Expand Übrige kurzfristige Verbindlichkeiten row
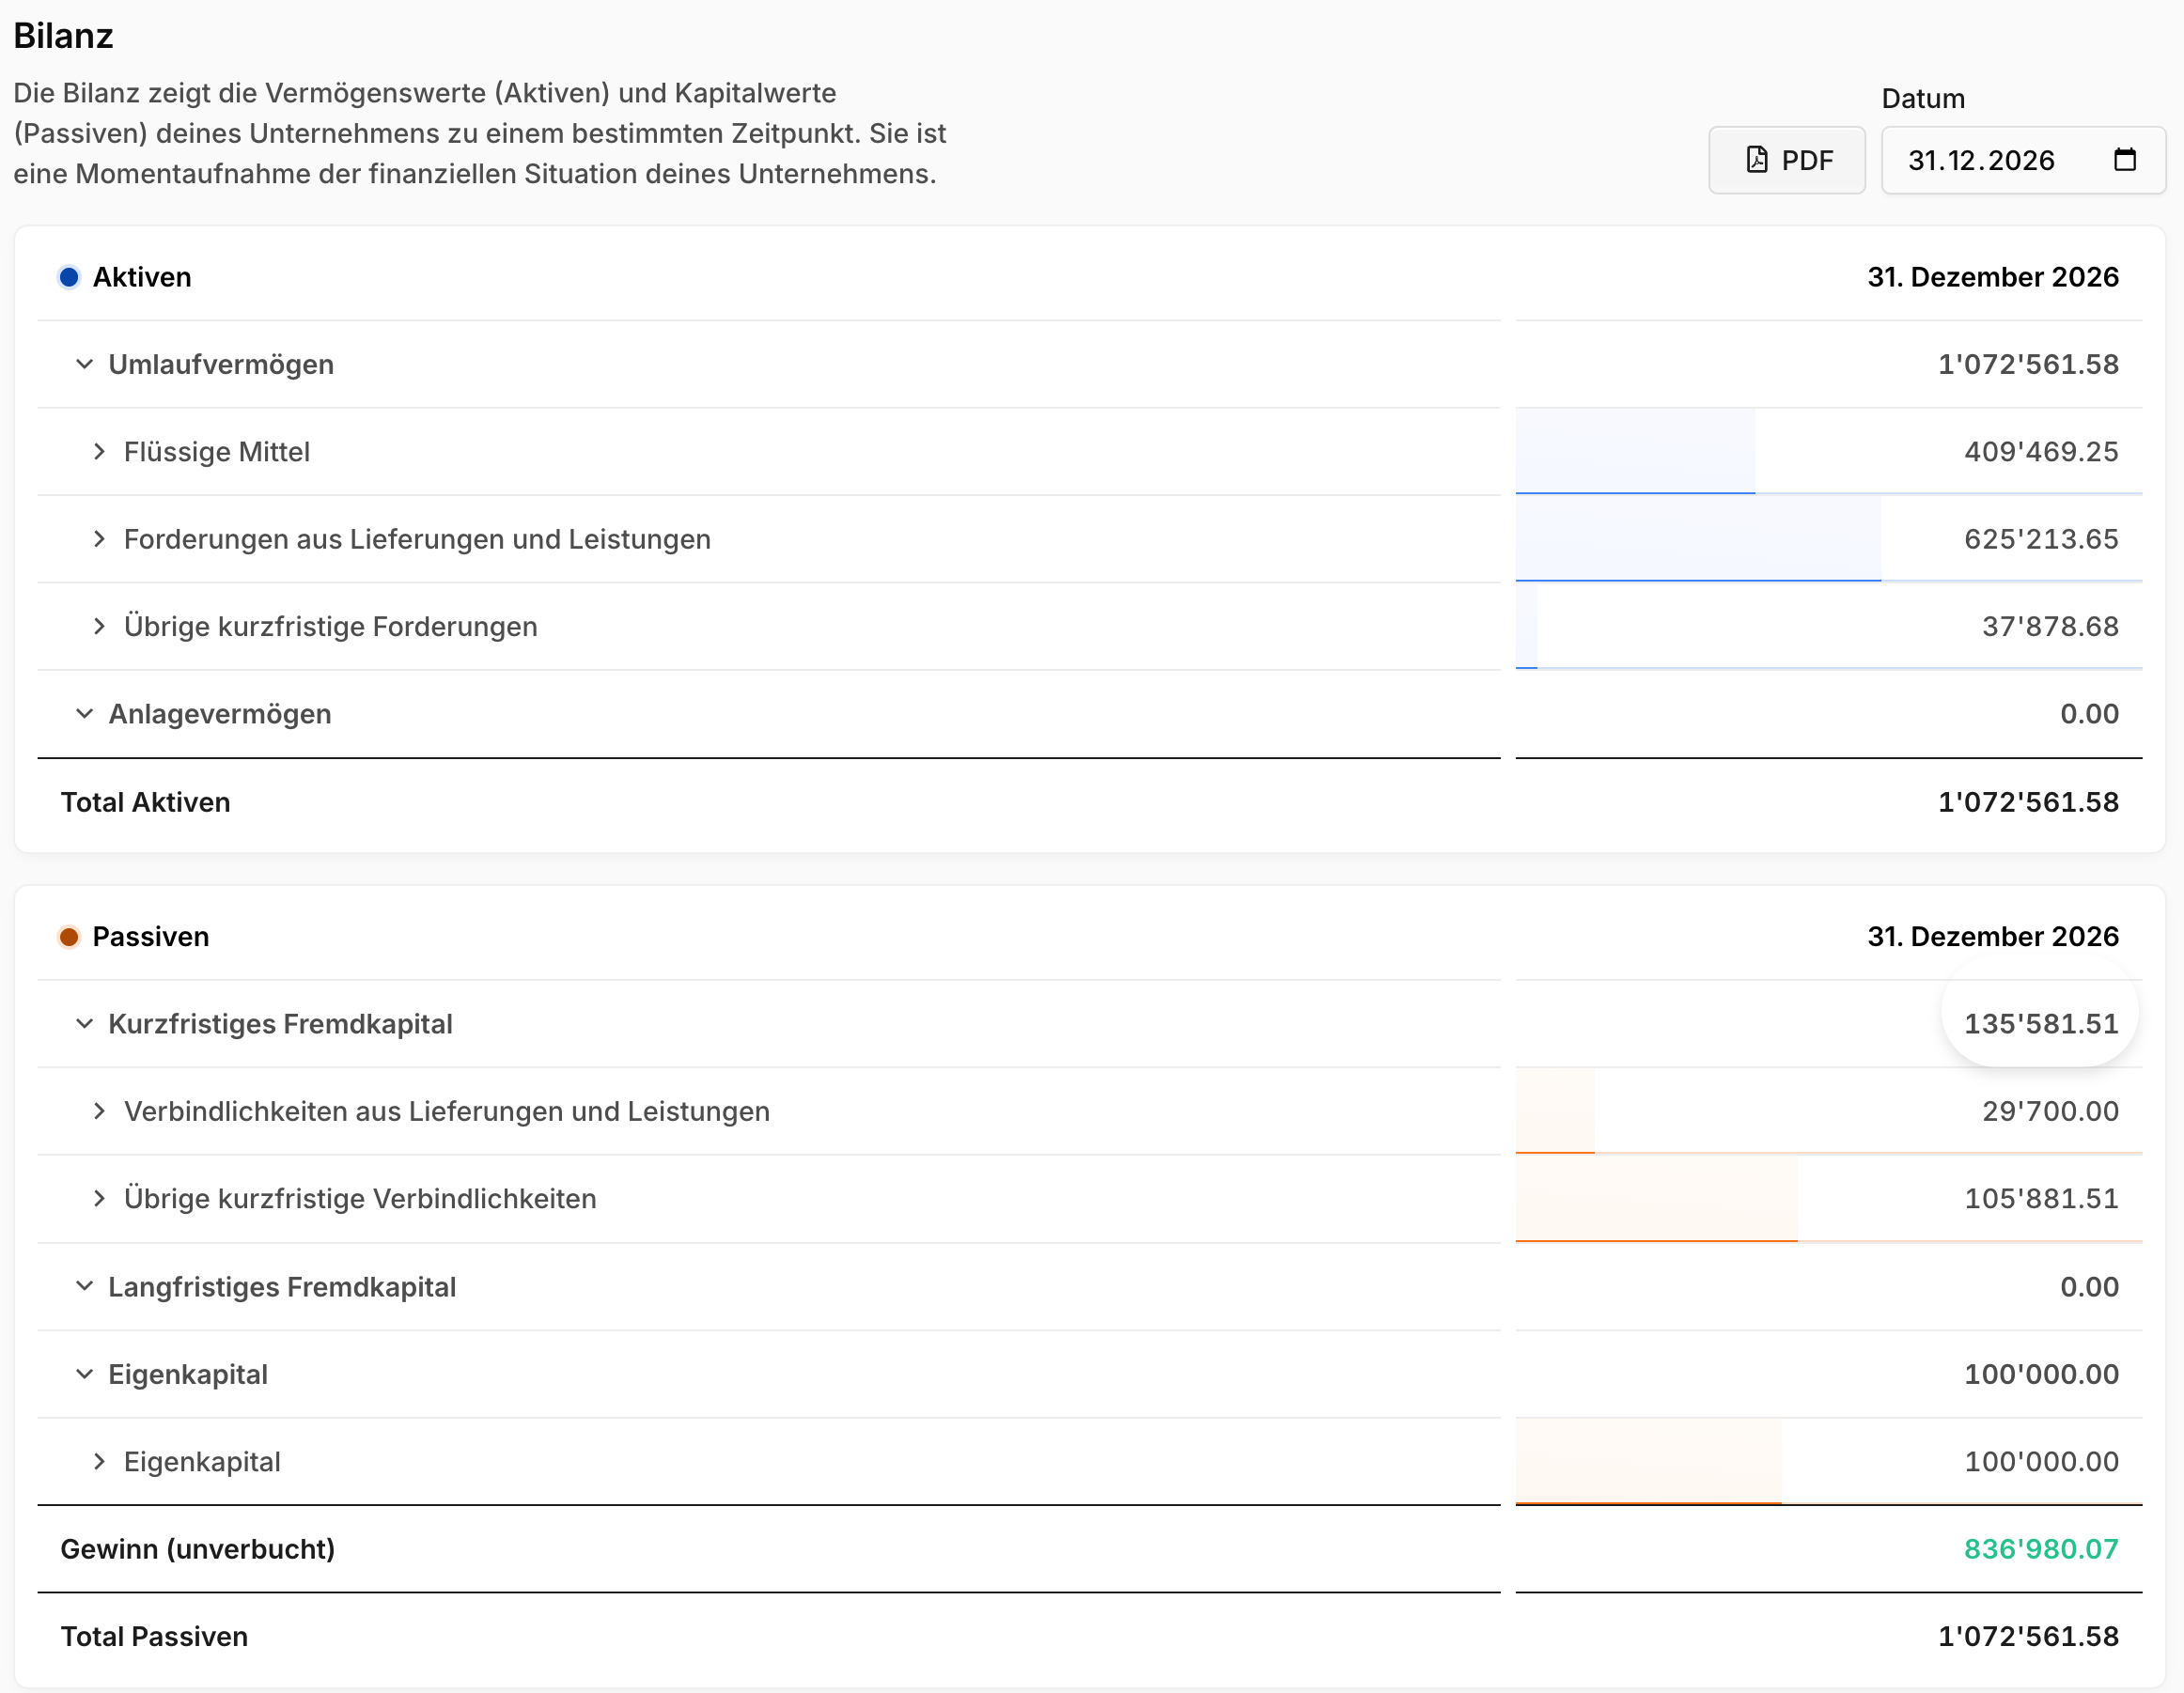The image size is (2184, 1693). click(99, 1199)
